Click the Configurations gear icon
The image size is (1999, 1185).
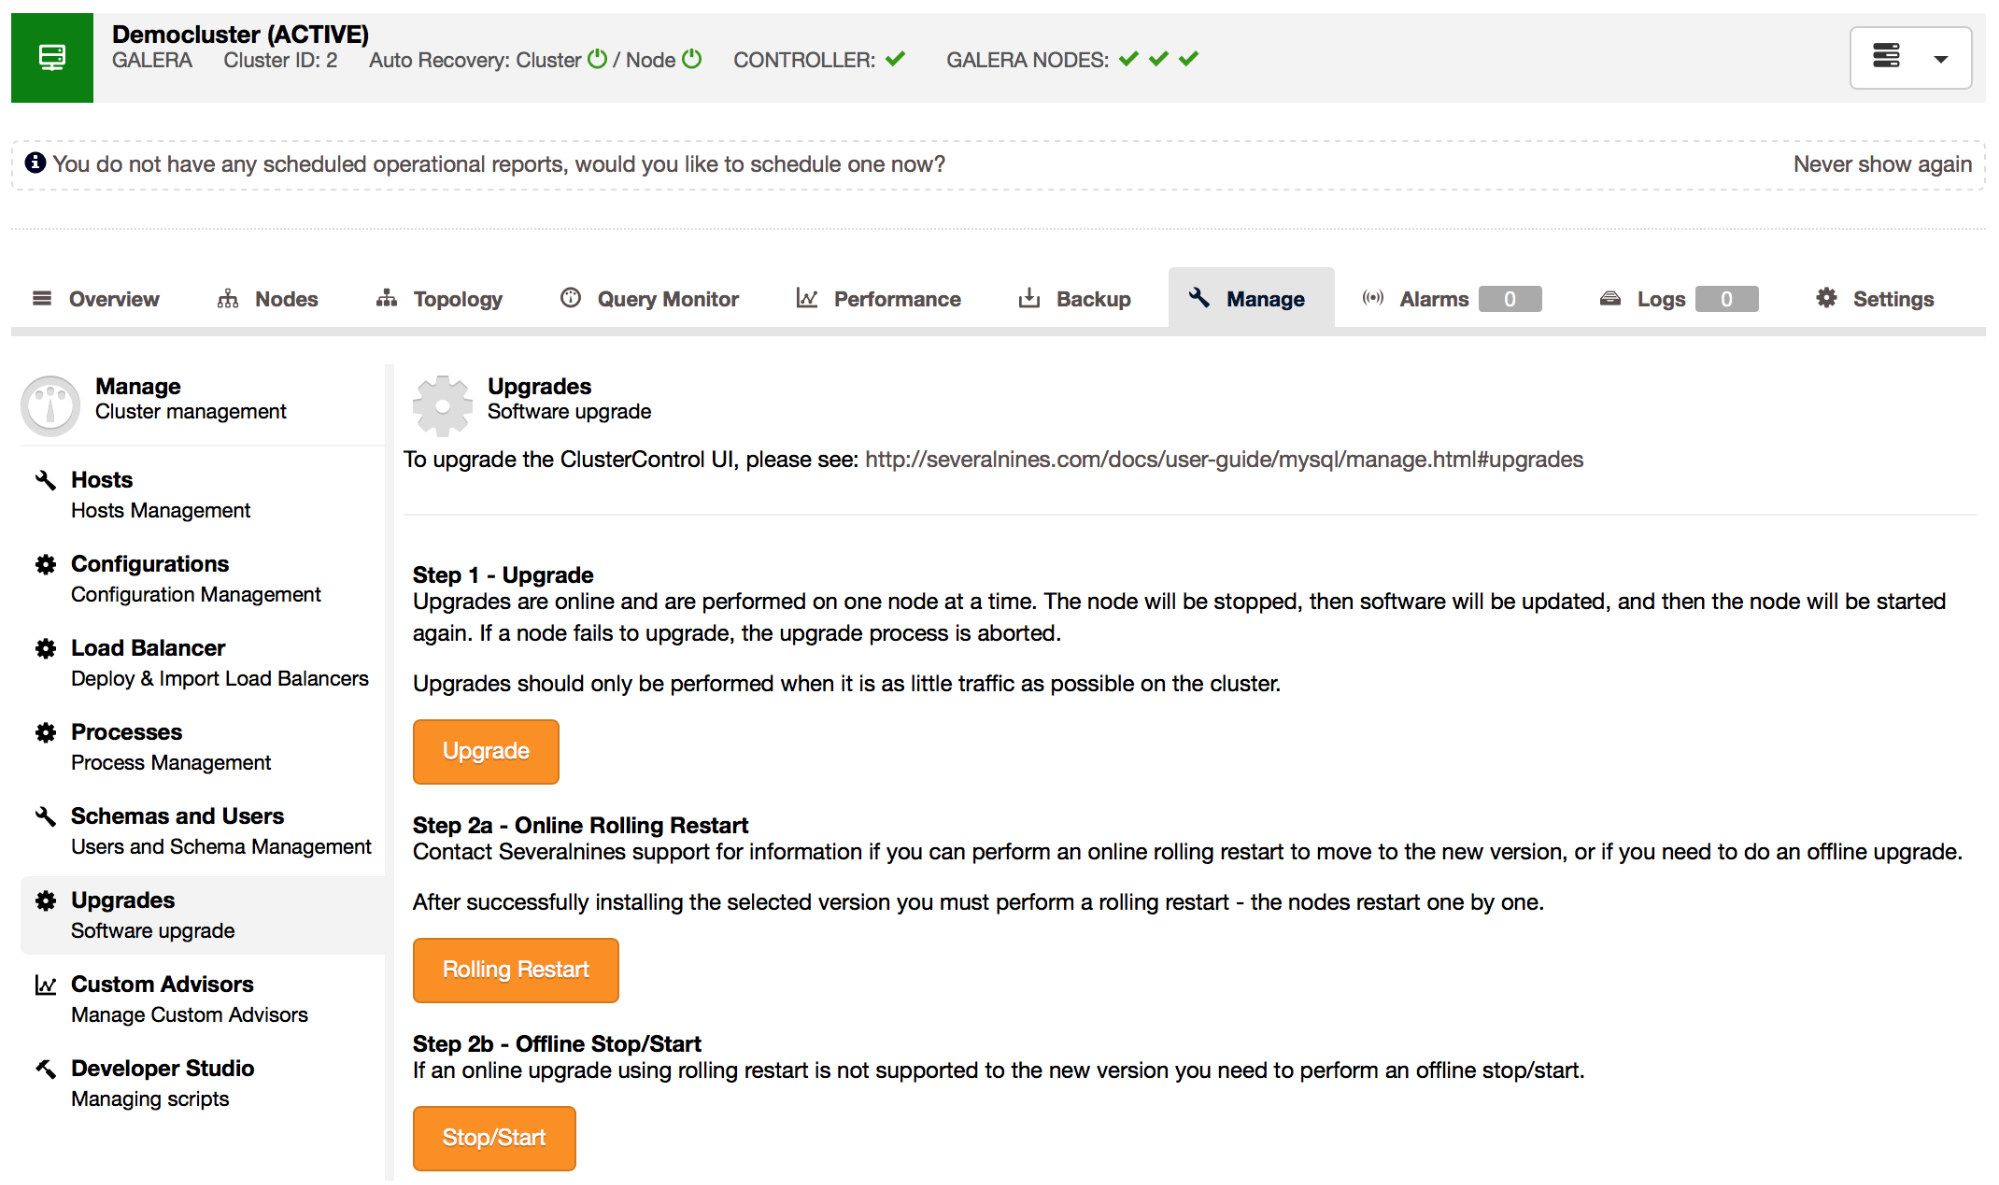coord(45,564)
